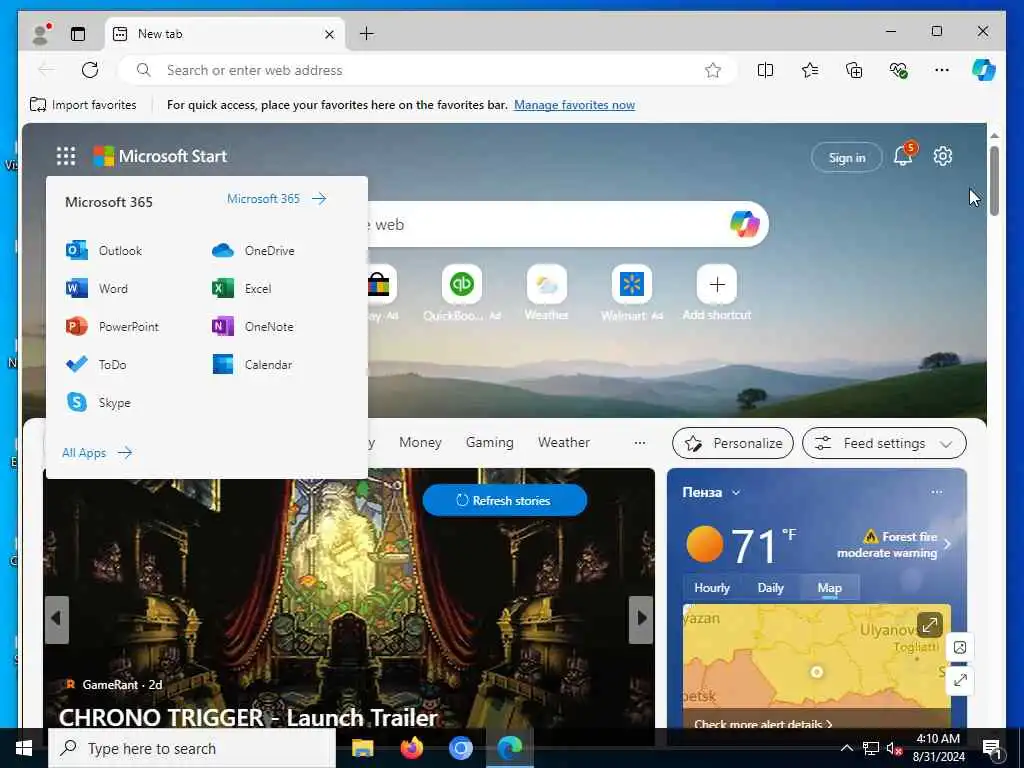Image resolution: width=1024 pixels, height=768 pixels.
Task: Open page settings gear icon
Action: point(942,156)
